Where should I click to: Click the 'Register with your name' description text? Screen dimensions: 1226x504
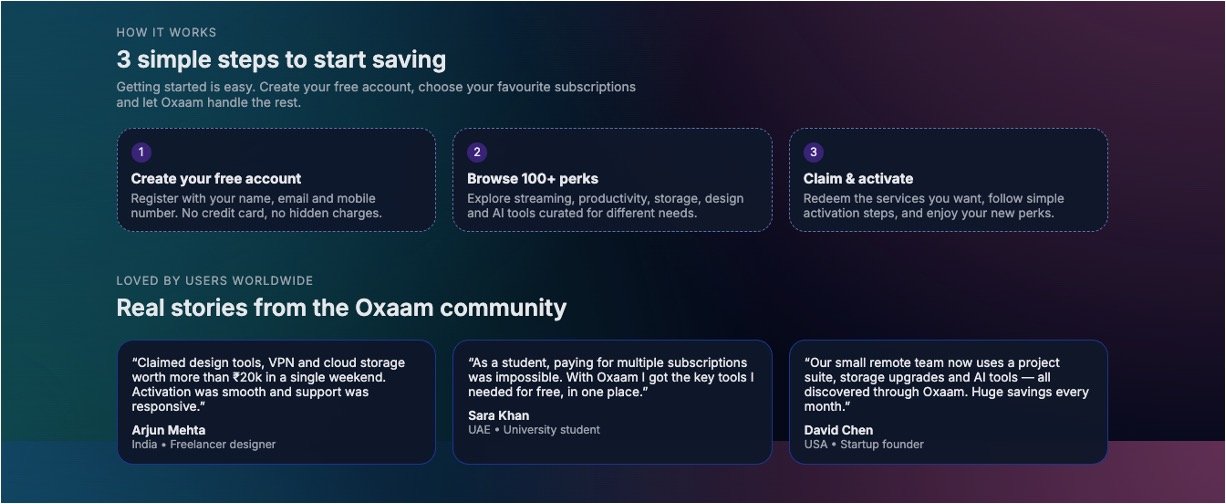(x=256, y=206)
